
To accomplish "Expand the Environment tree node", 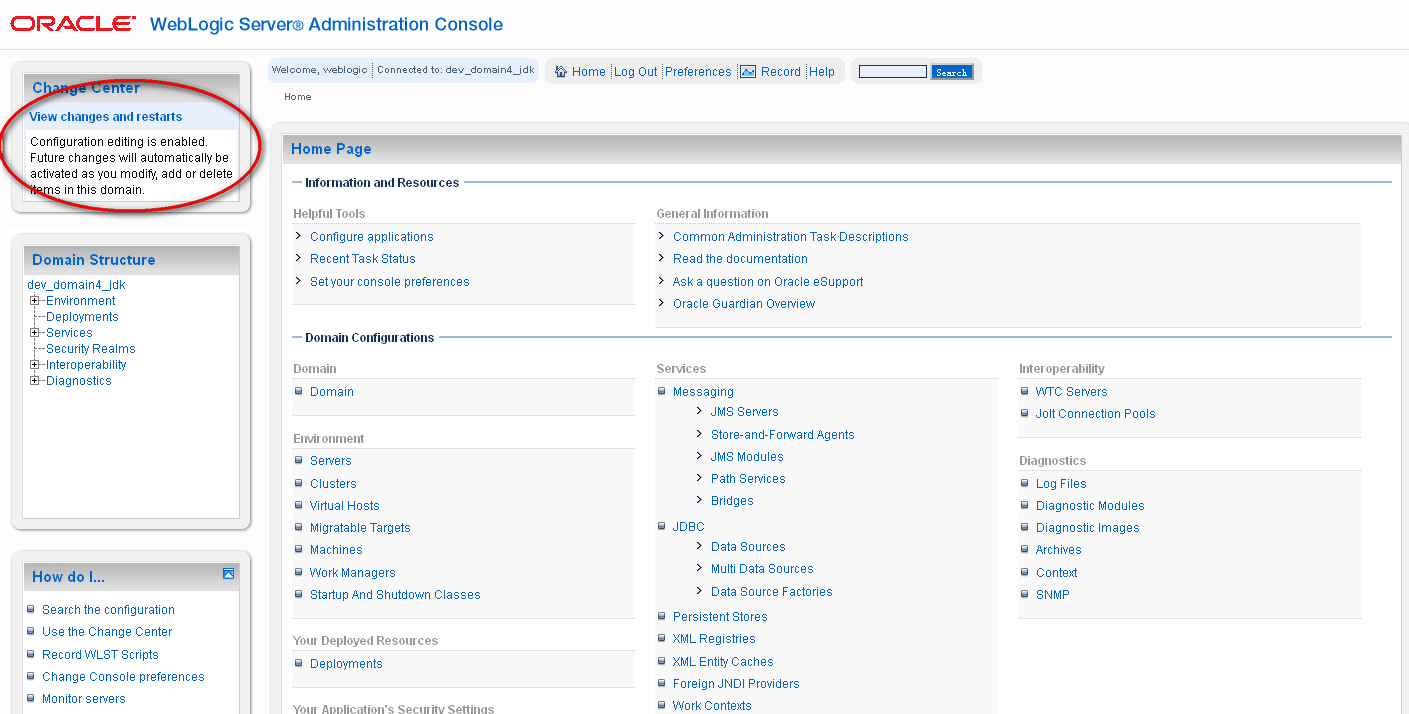I will [35, 301].
